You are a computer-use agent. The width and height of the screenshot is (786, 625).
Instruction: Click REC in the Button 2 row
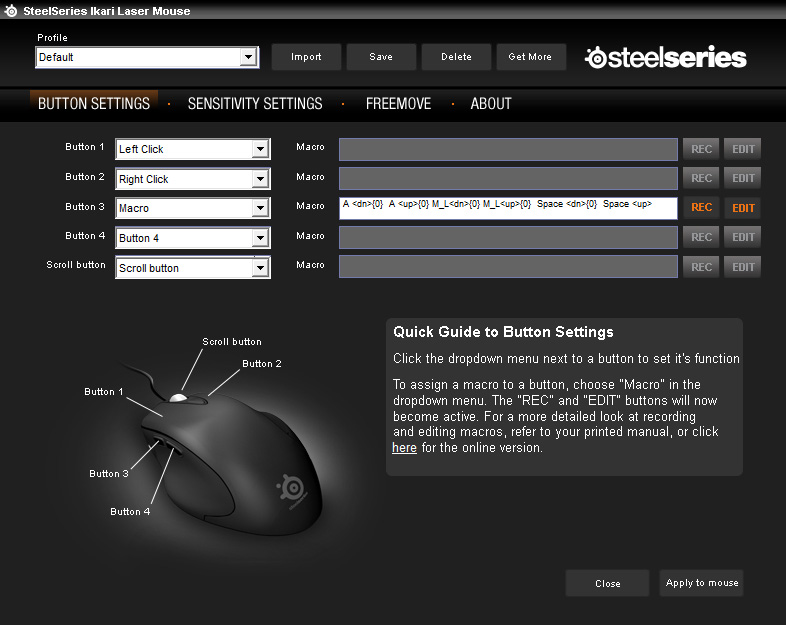(x=701, y=178)
